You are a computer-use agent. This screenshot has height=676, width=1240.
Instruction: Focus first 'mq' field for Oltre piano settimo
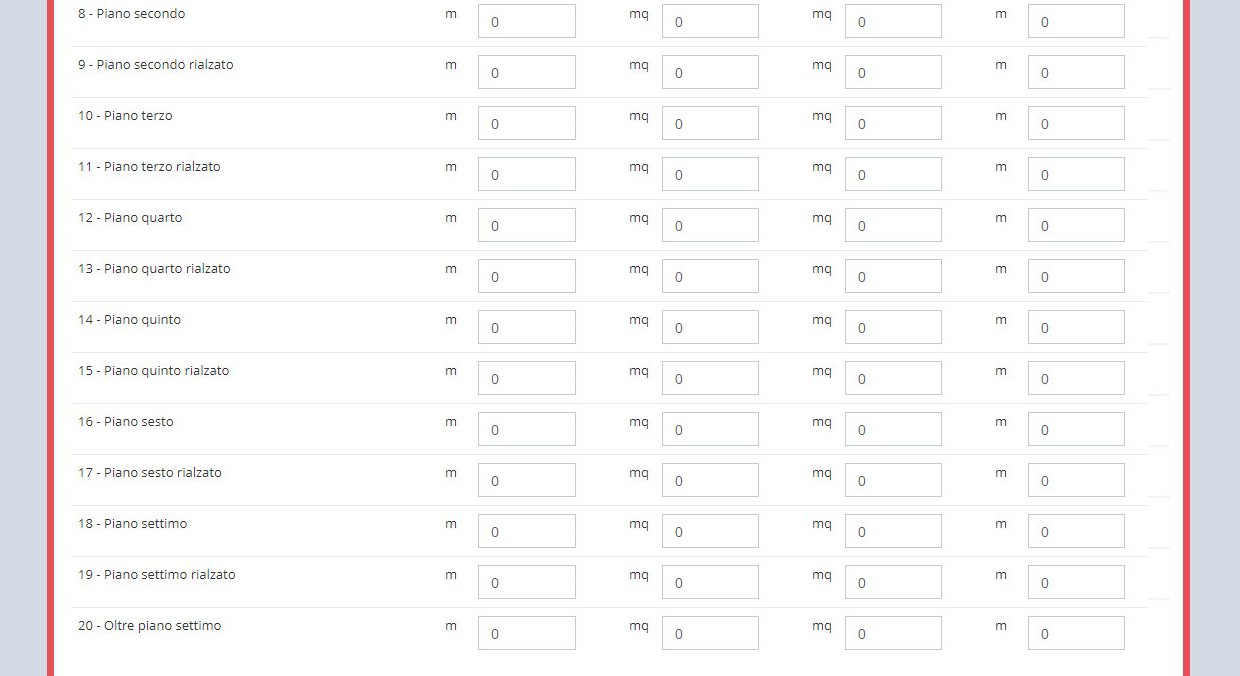710,633
